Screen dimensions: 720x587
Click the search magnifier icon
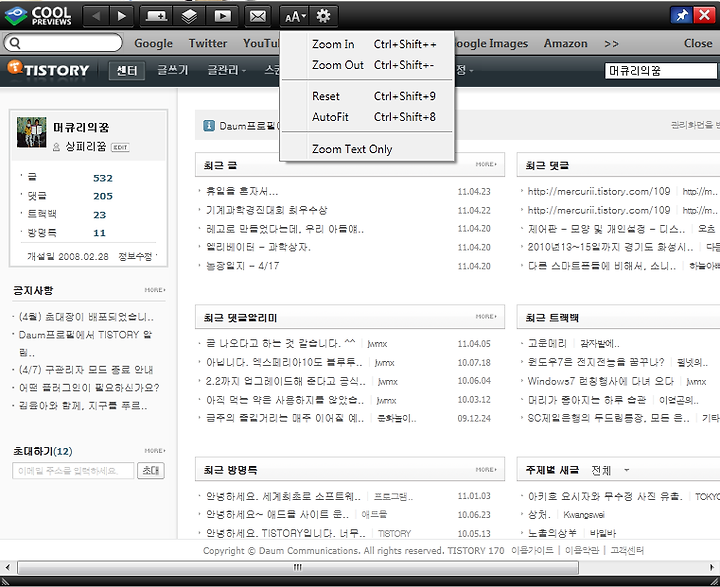pos(15,43)
